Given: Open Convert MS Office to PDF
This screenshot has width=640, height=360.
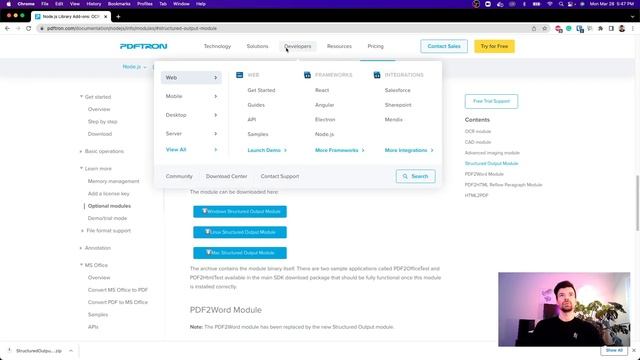Looking at the screenshot, I should (x=118, y=290).
